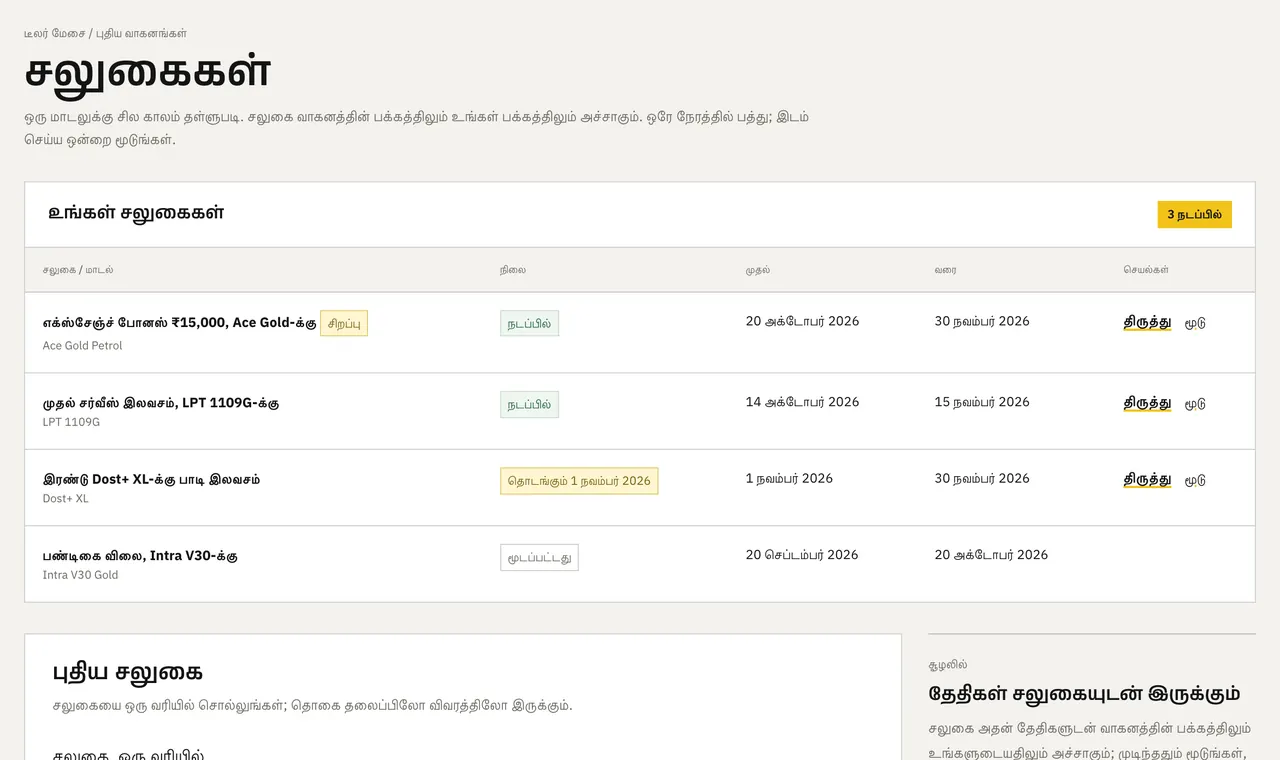Click திருத்து for the Ace Gold exchange bonus offer
The width and height of the screenshot is (1280, 760).
click(1147, 322)
